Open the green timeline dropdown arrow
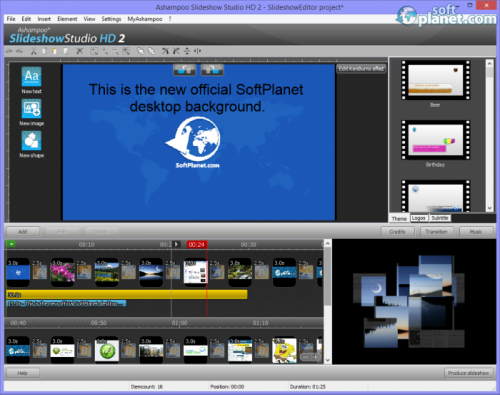The image size is (500, 395). tap(11, 244)
